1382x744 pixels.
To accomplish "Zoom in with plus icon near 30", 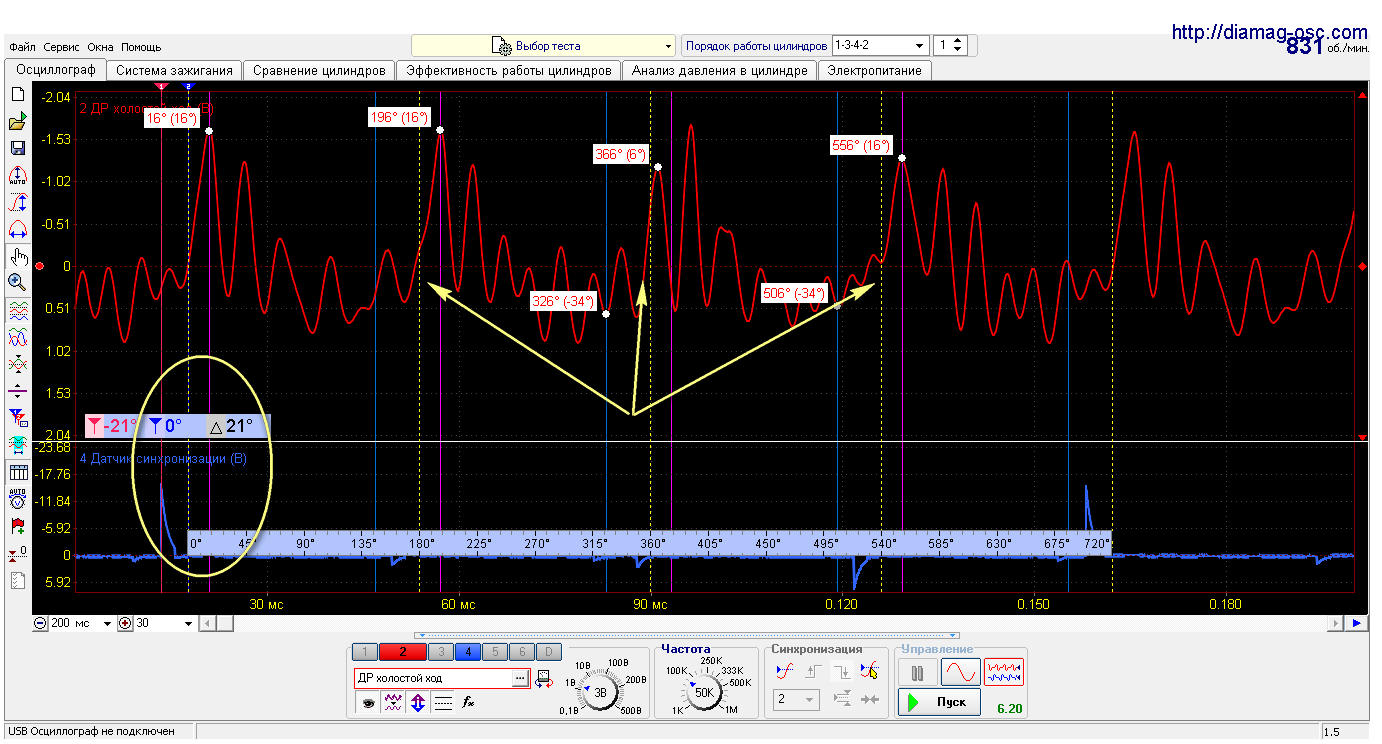I will coord(125,623).
